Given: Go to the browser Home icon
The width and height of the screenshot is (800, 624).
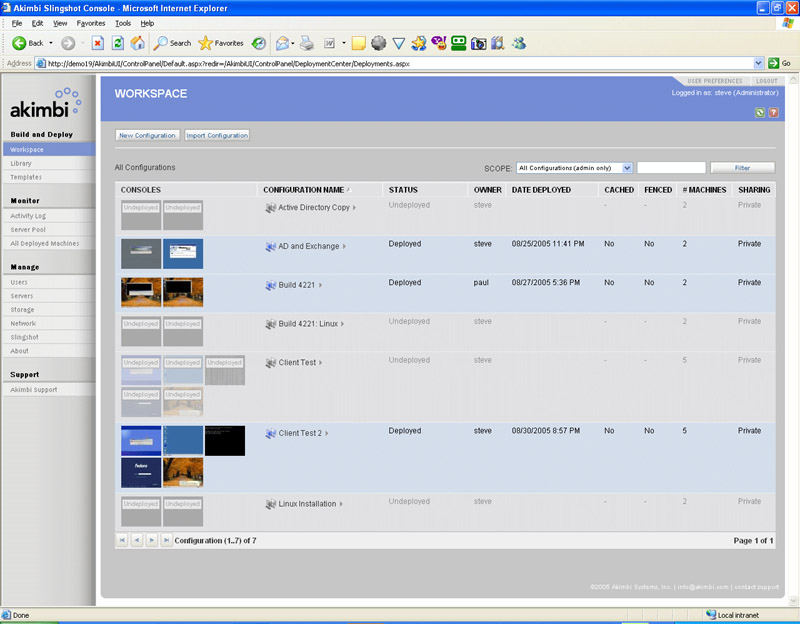Looking at the screenshot, I should pos(137,43).
